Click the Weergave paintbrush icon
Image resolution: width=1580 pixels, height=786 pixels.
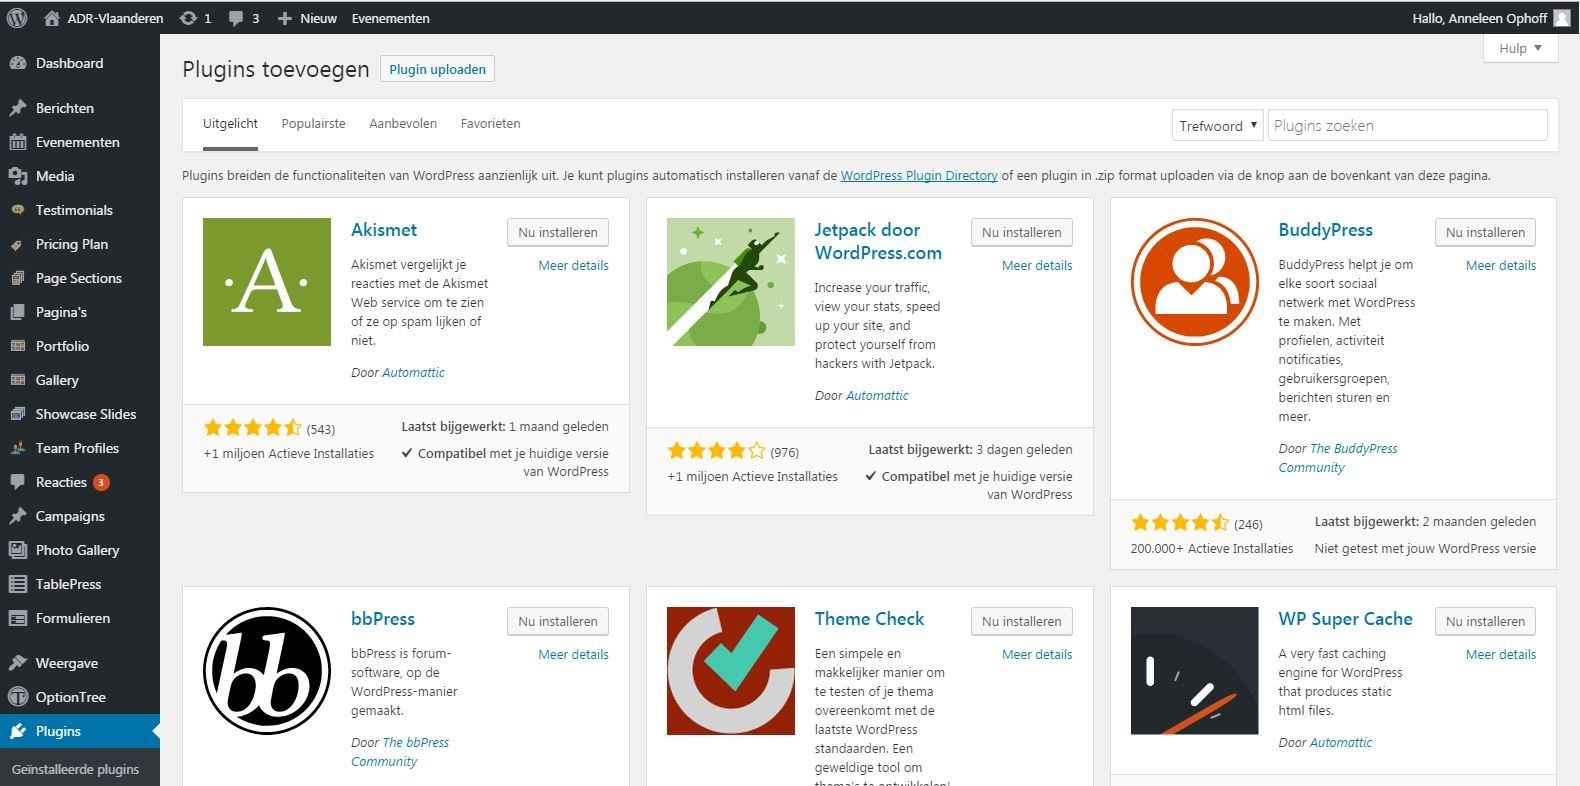click(18, 663)
